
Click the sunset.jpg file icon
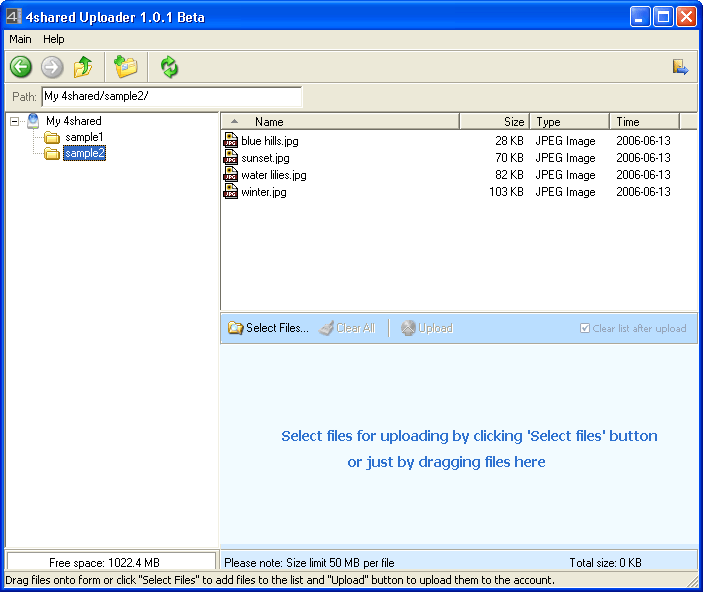[x=230, y=157]
